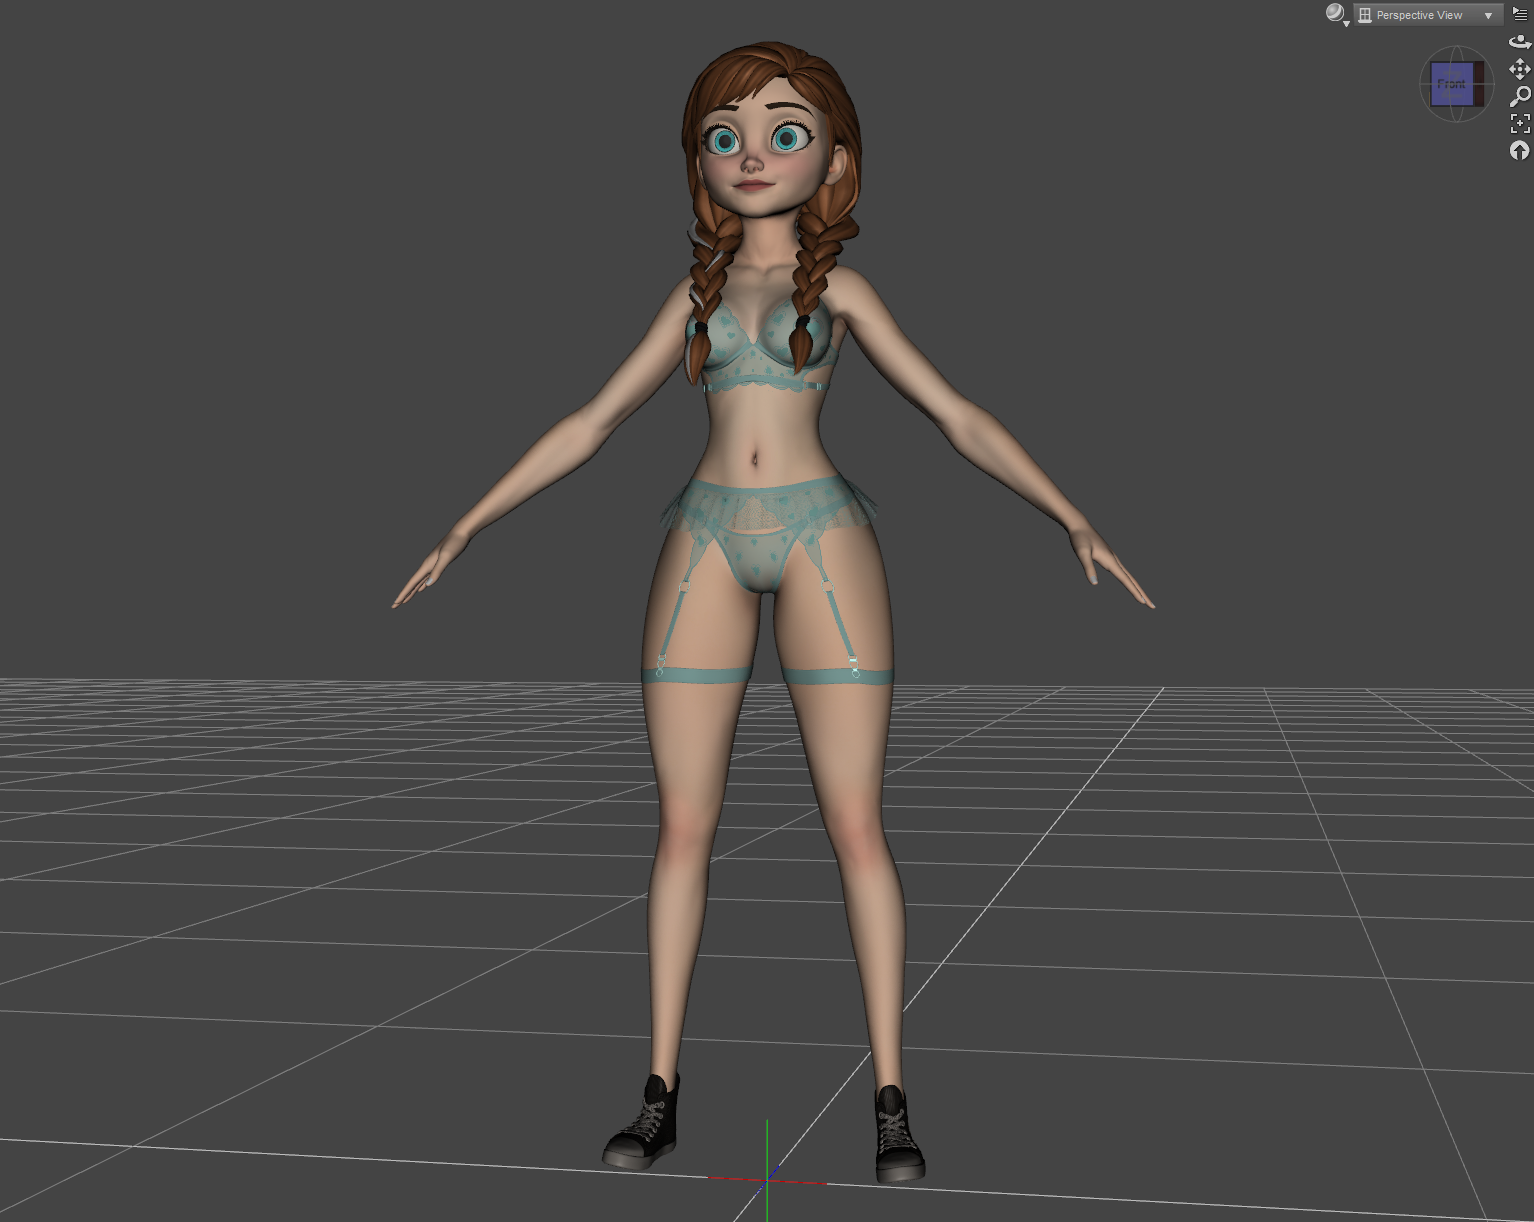
Task: Click the Front face of view cube
Action: pos(1452,84)
